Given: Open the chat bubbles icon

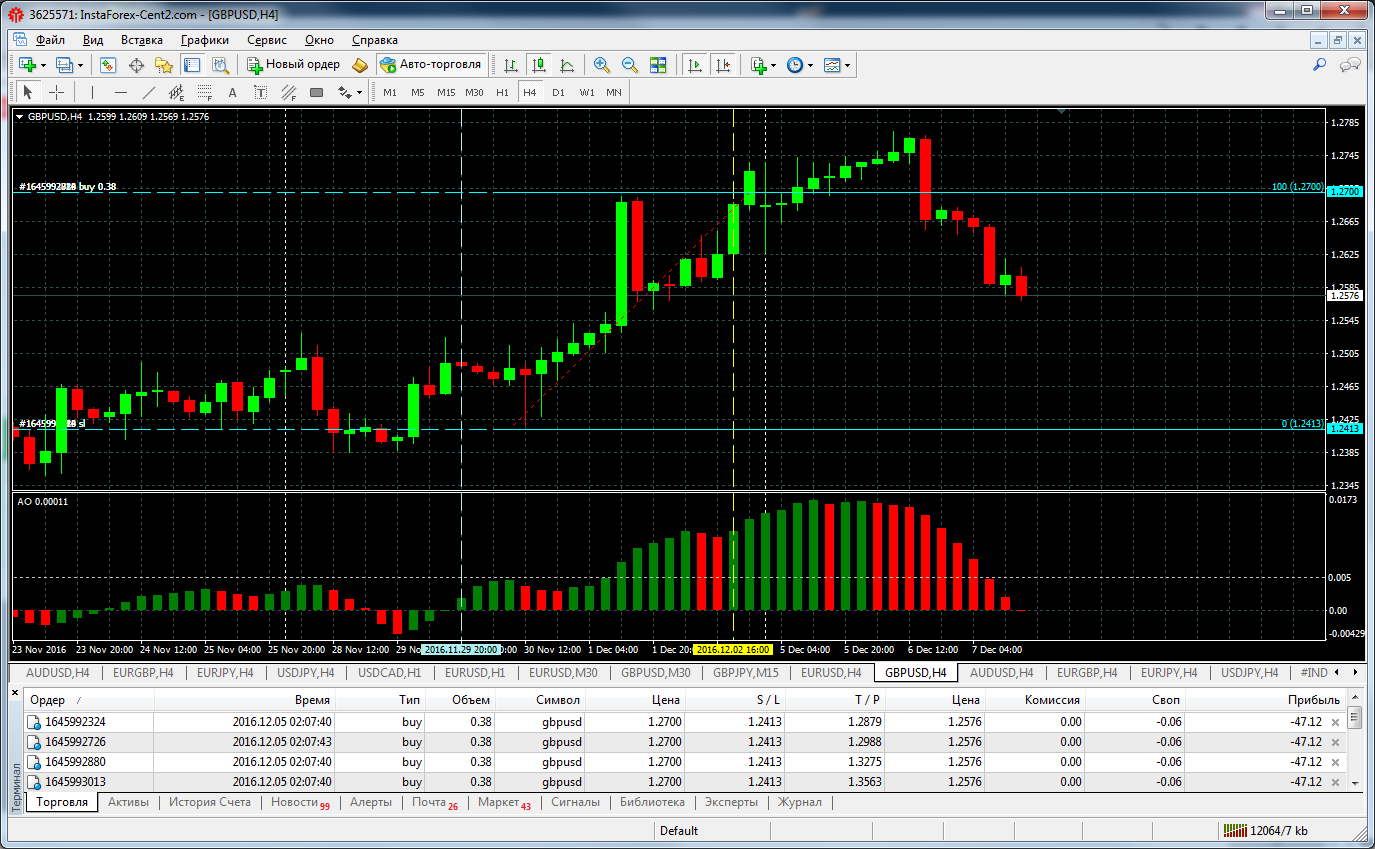Looking at the screenshot, I should pos(1350,64).
